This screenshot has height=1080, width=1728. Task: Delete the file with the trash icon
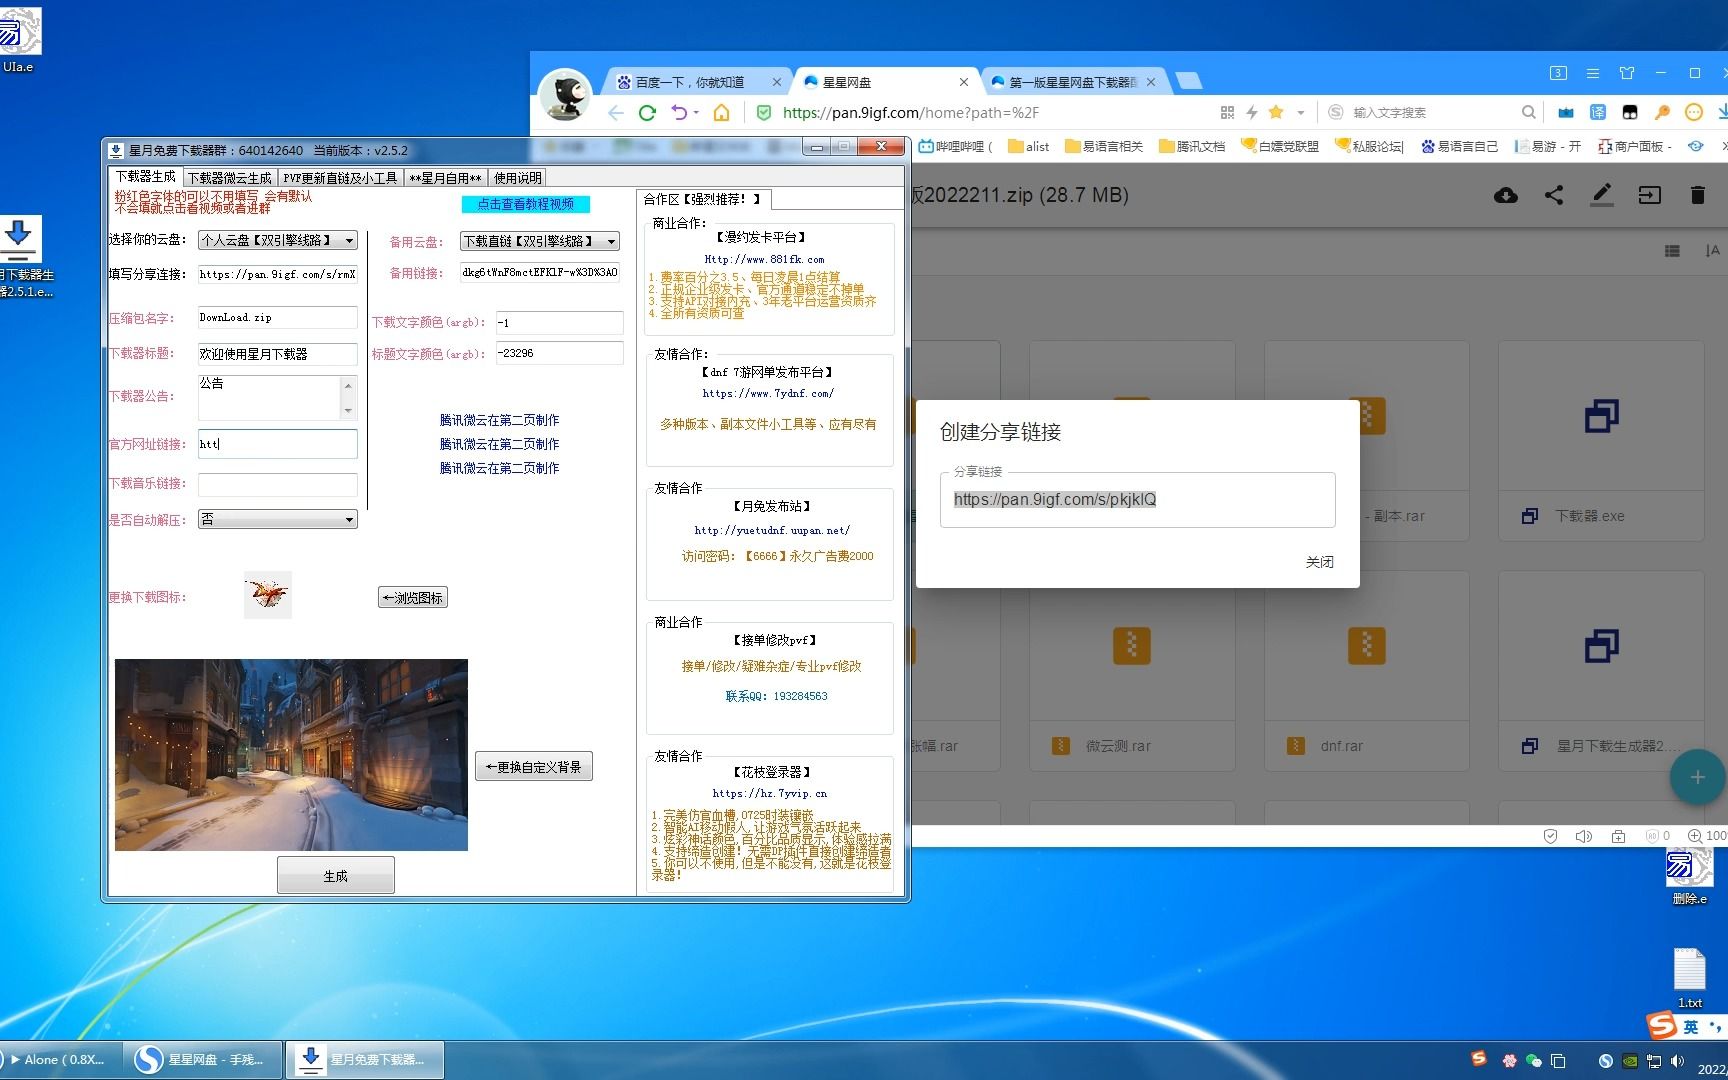point(1697,195)
